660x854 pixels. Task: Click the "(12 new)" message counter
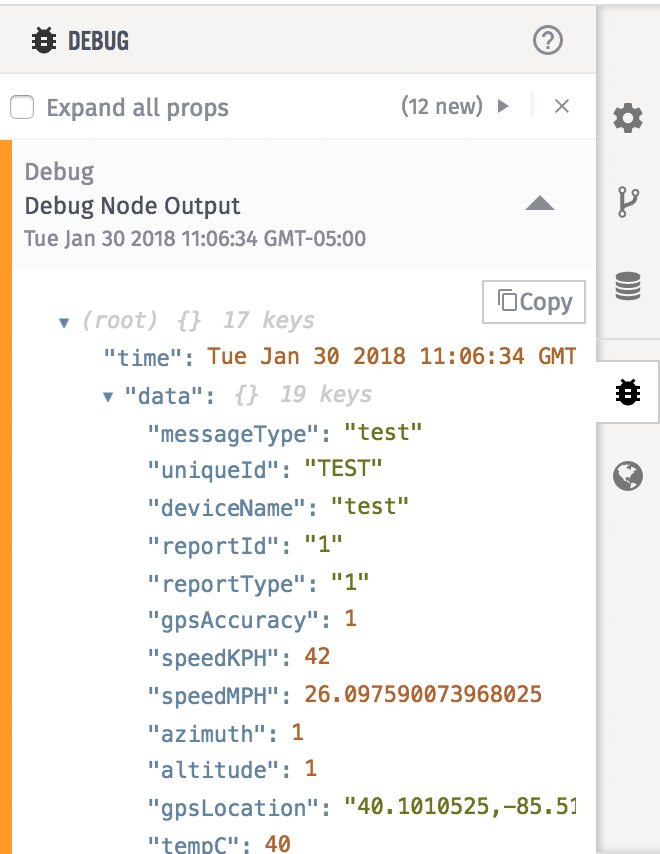(441, 106)
